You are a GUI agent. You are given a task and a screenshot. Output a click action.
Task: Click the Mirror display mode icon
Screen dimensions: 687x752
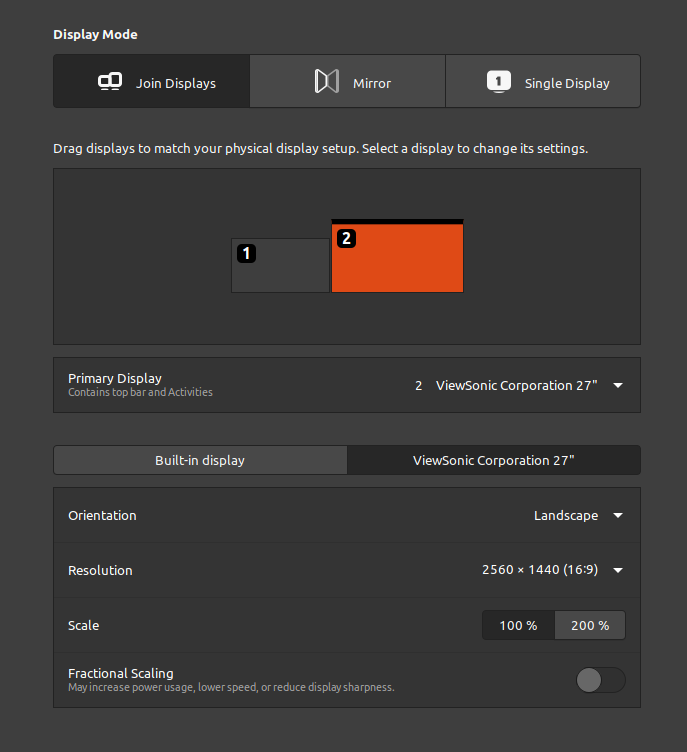point(327,82)
